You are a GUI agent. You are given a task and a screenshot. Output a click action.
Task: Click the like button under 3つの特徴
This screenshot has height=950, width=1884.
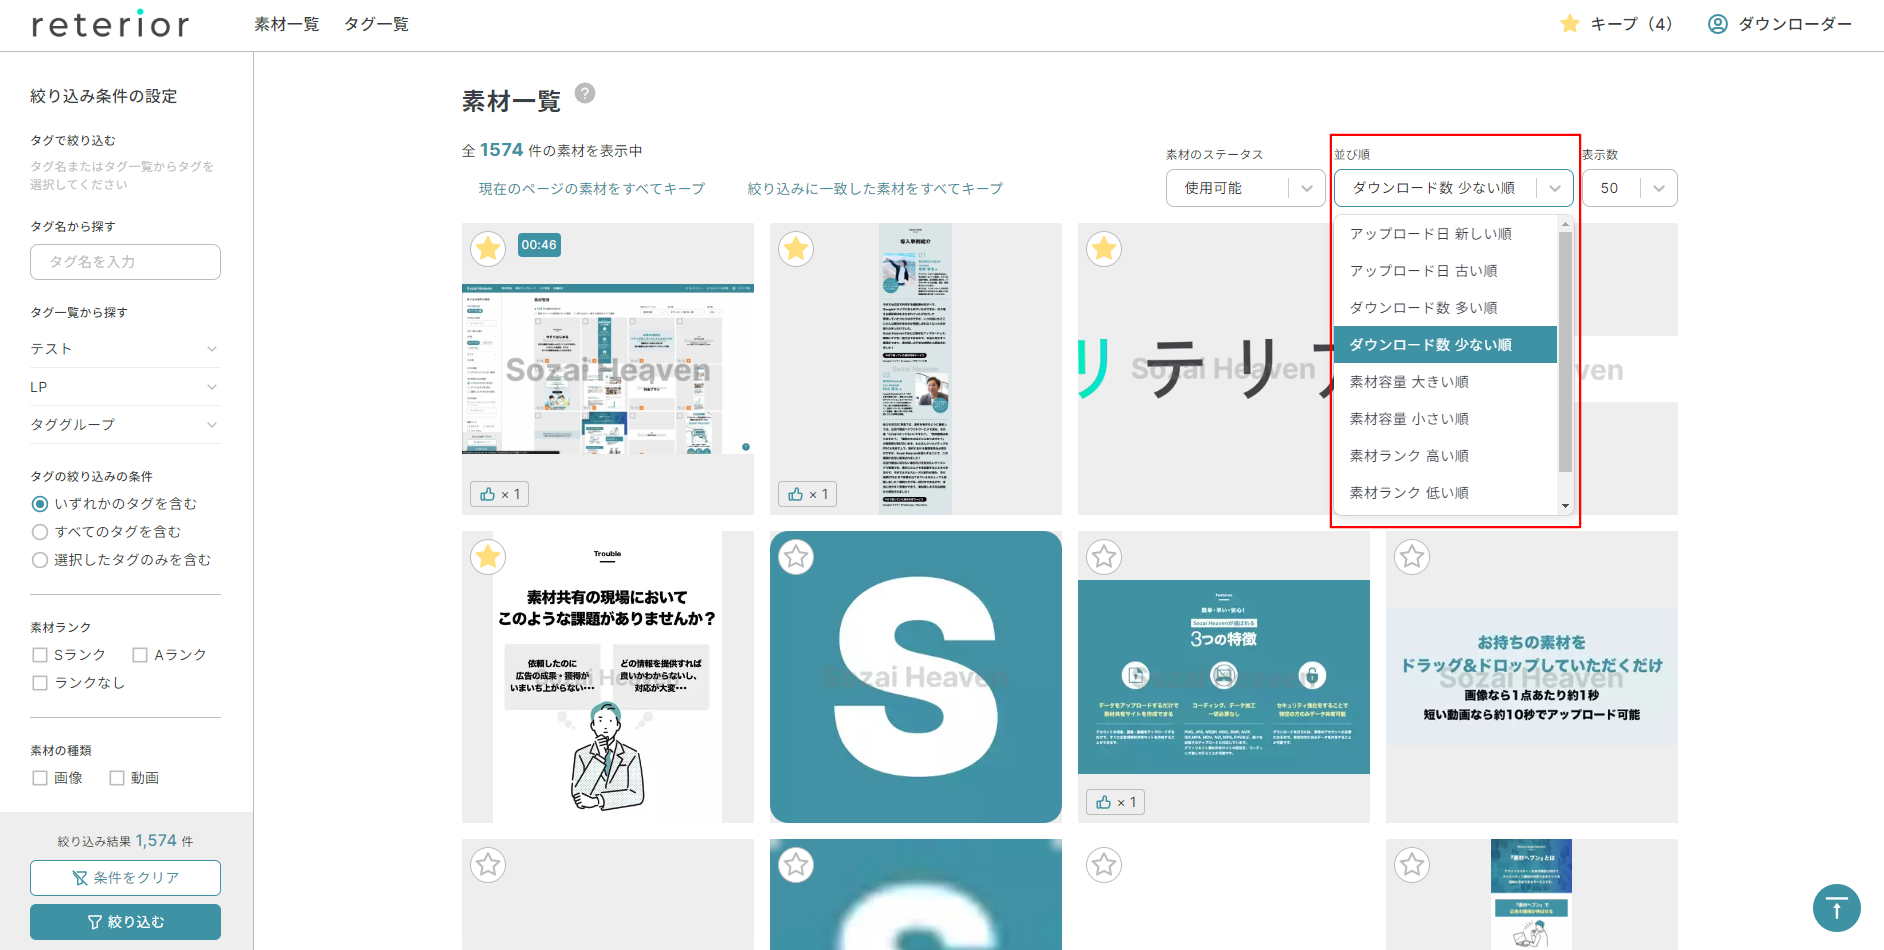[1116, 802]
